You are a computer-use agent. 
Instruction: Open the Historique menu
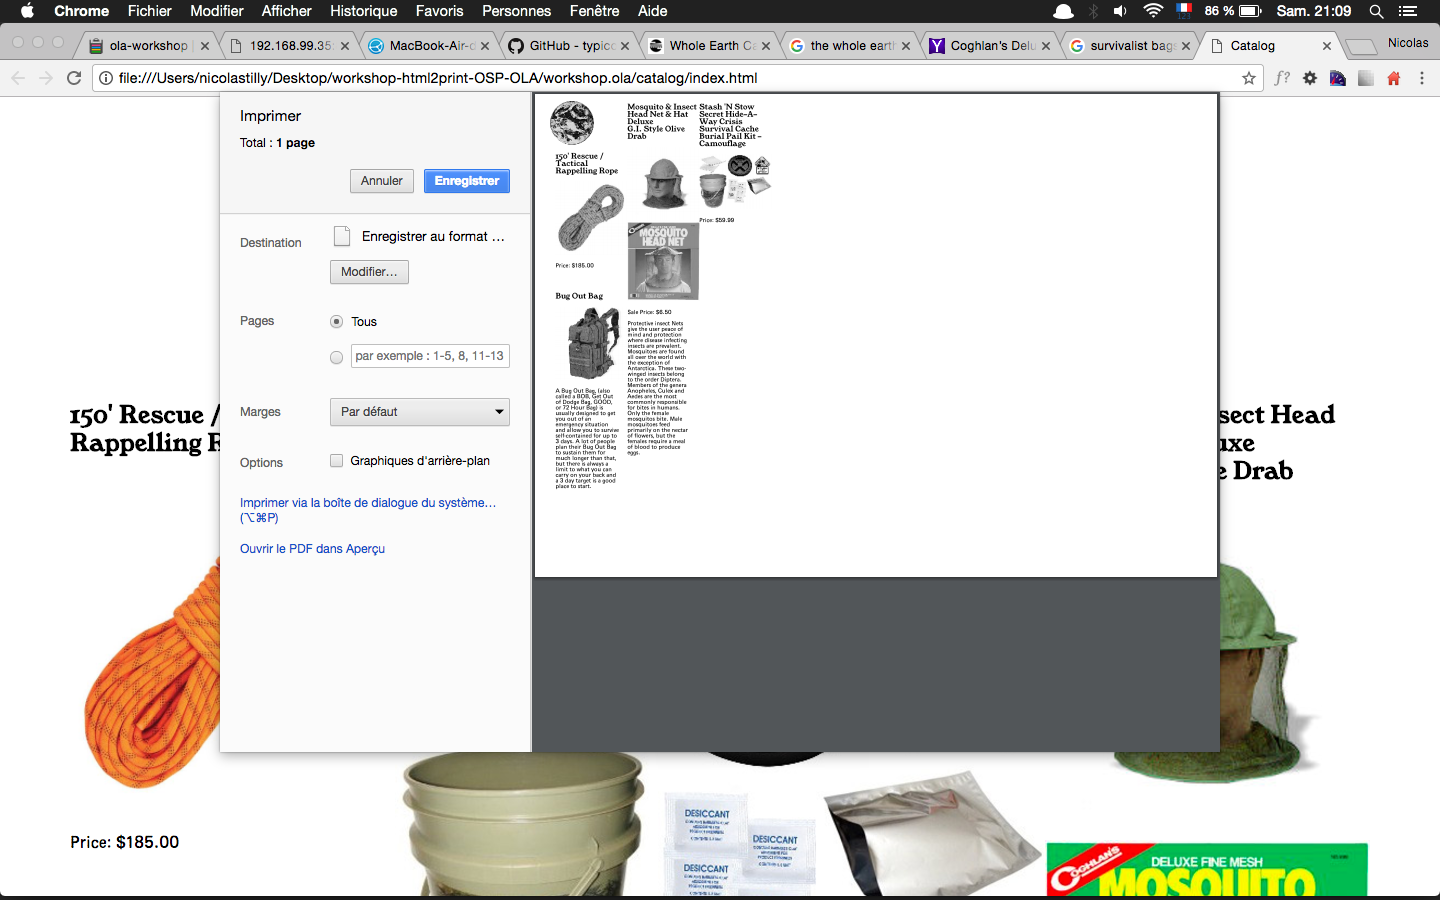(363, 11)
